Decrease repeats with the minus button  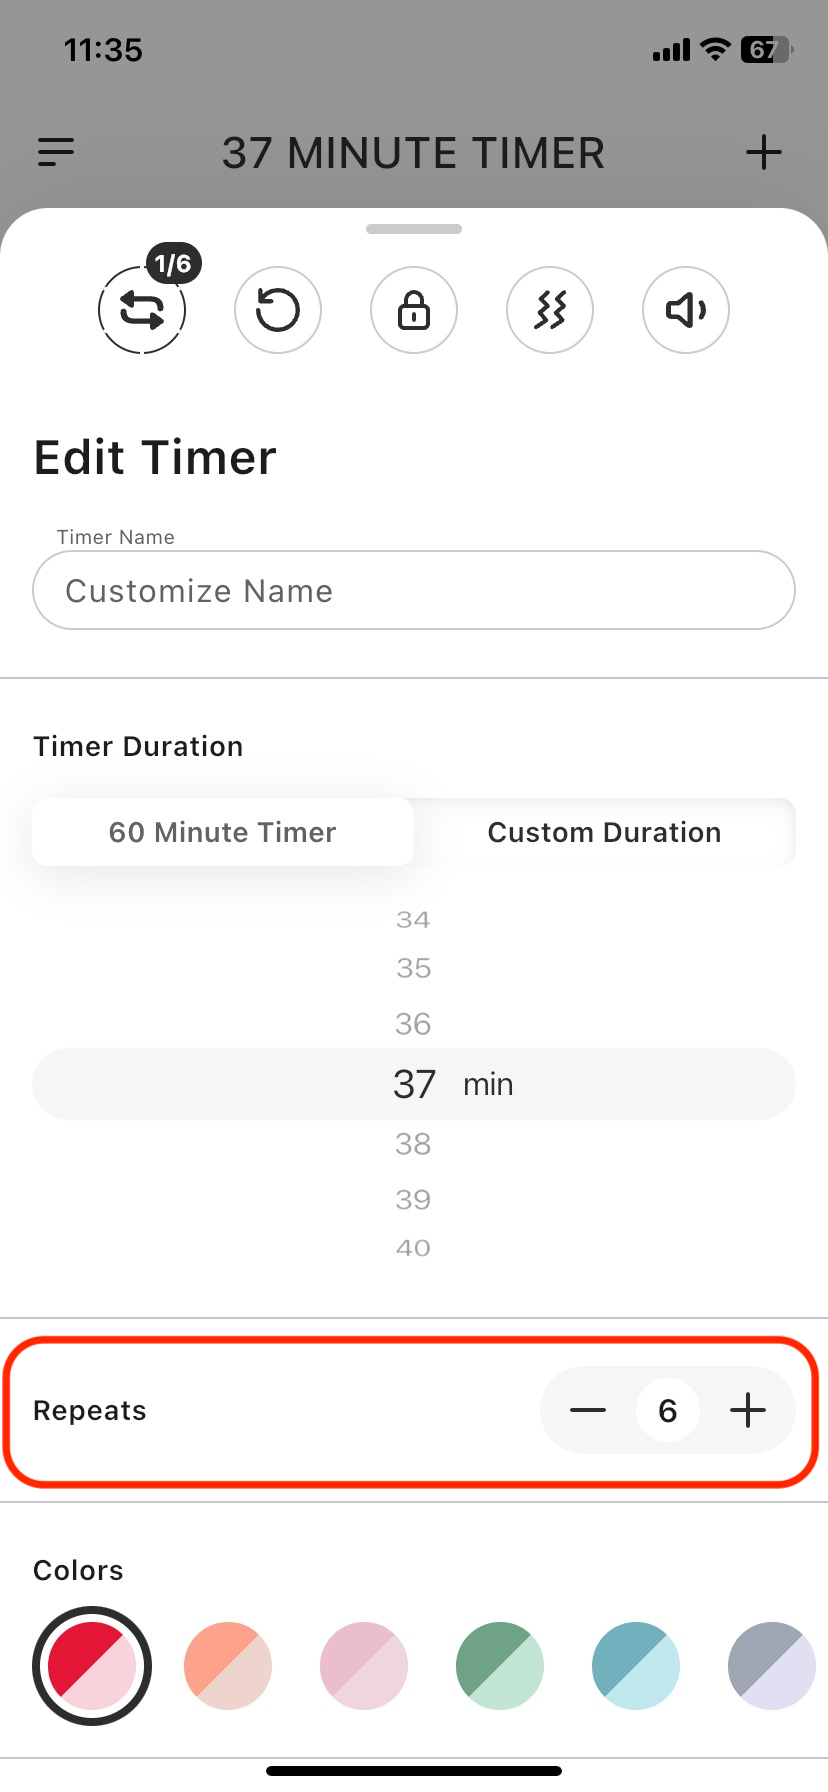[588, 1410]
